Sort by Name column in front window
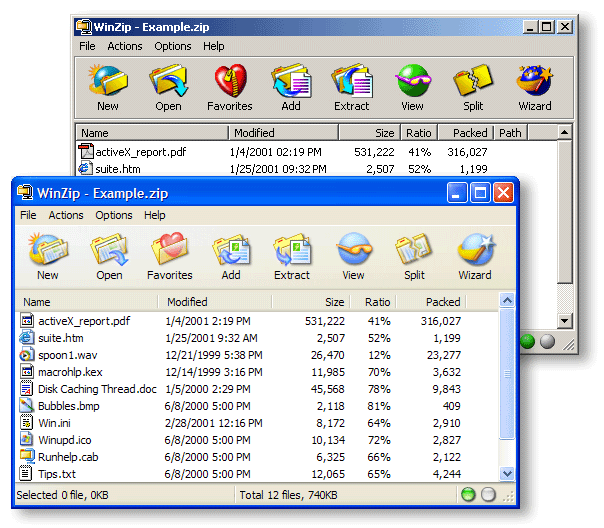The image size is (604, 528). click(x=87, y=302)
